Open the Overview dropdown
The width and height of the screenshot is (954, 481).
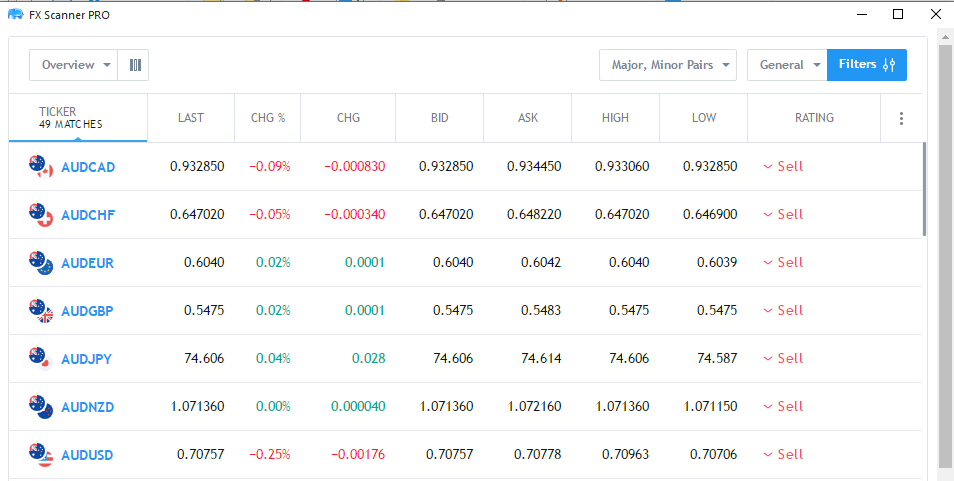pyautogui.click(x=74, y=65)
